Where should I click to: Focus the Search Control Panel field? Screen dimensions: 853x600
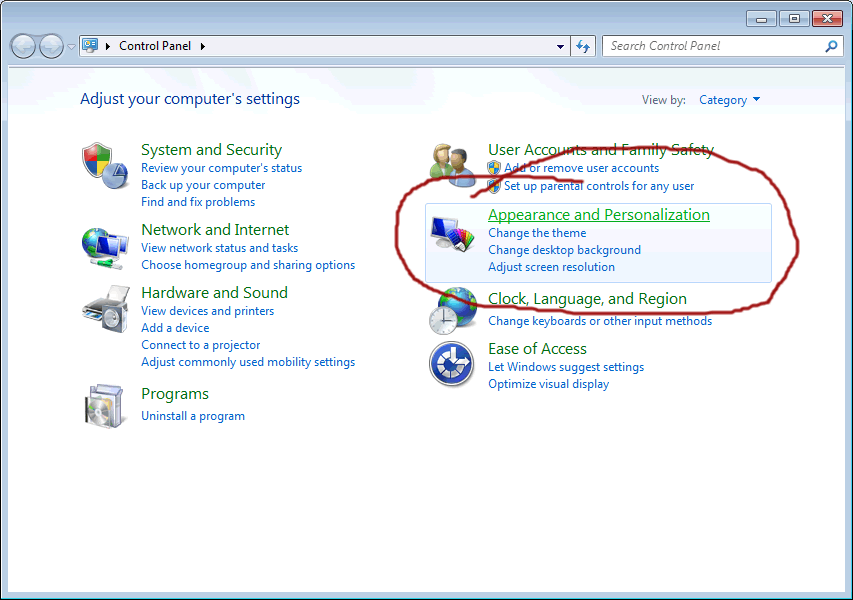[722, 46]
